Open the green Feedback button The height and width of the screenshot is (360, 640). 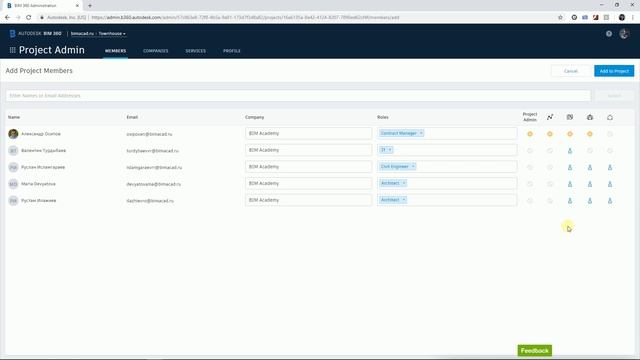(x=535, y=351)
